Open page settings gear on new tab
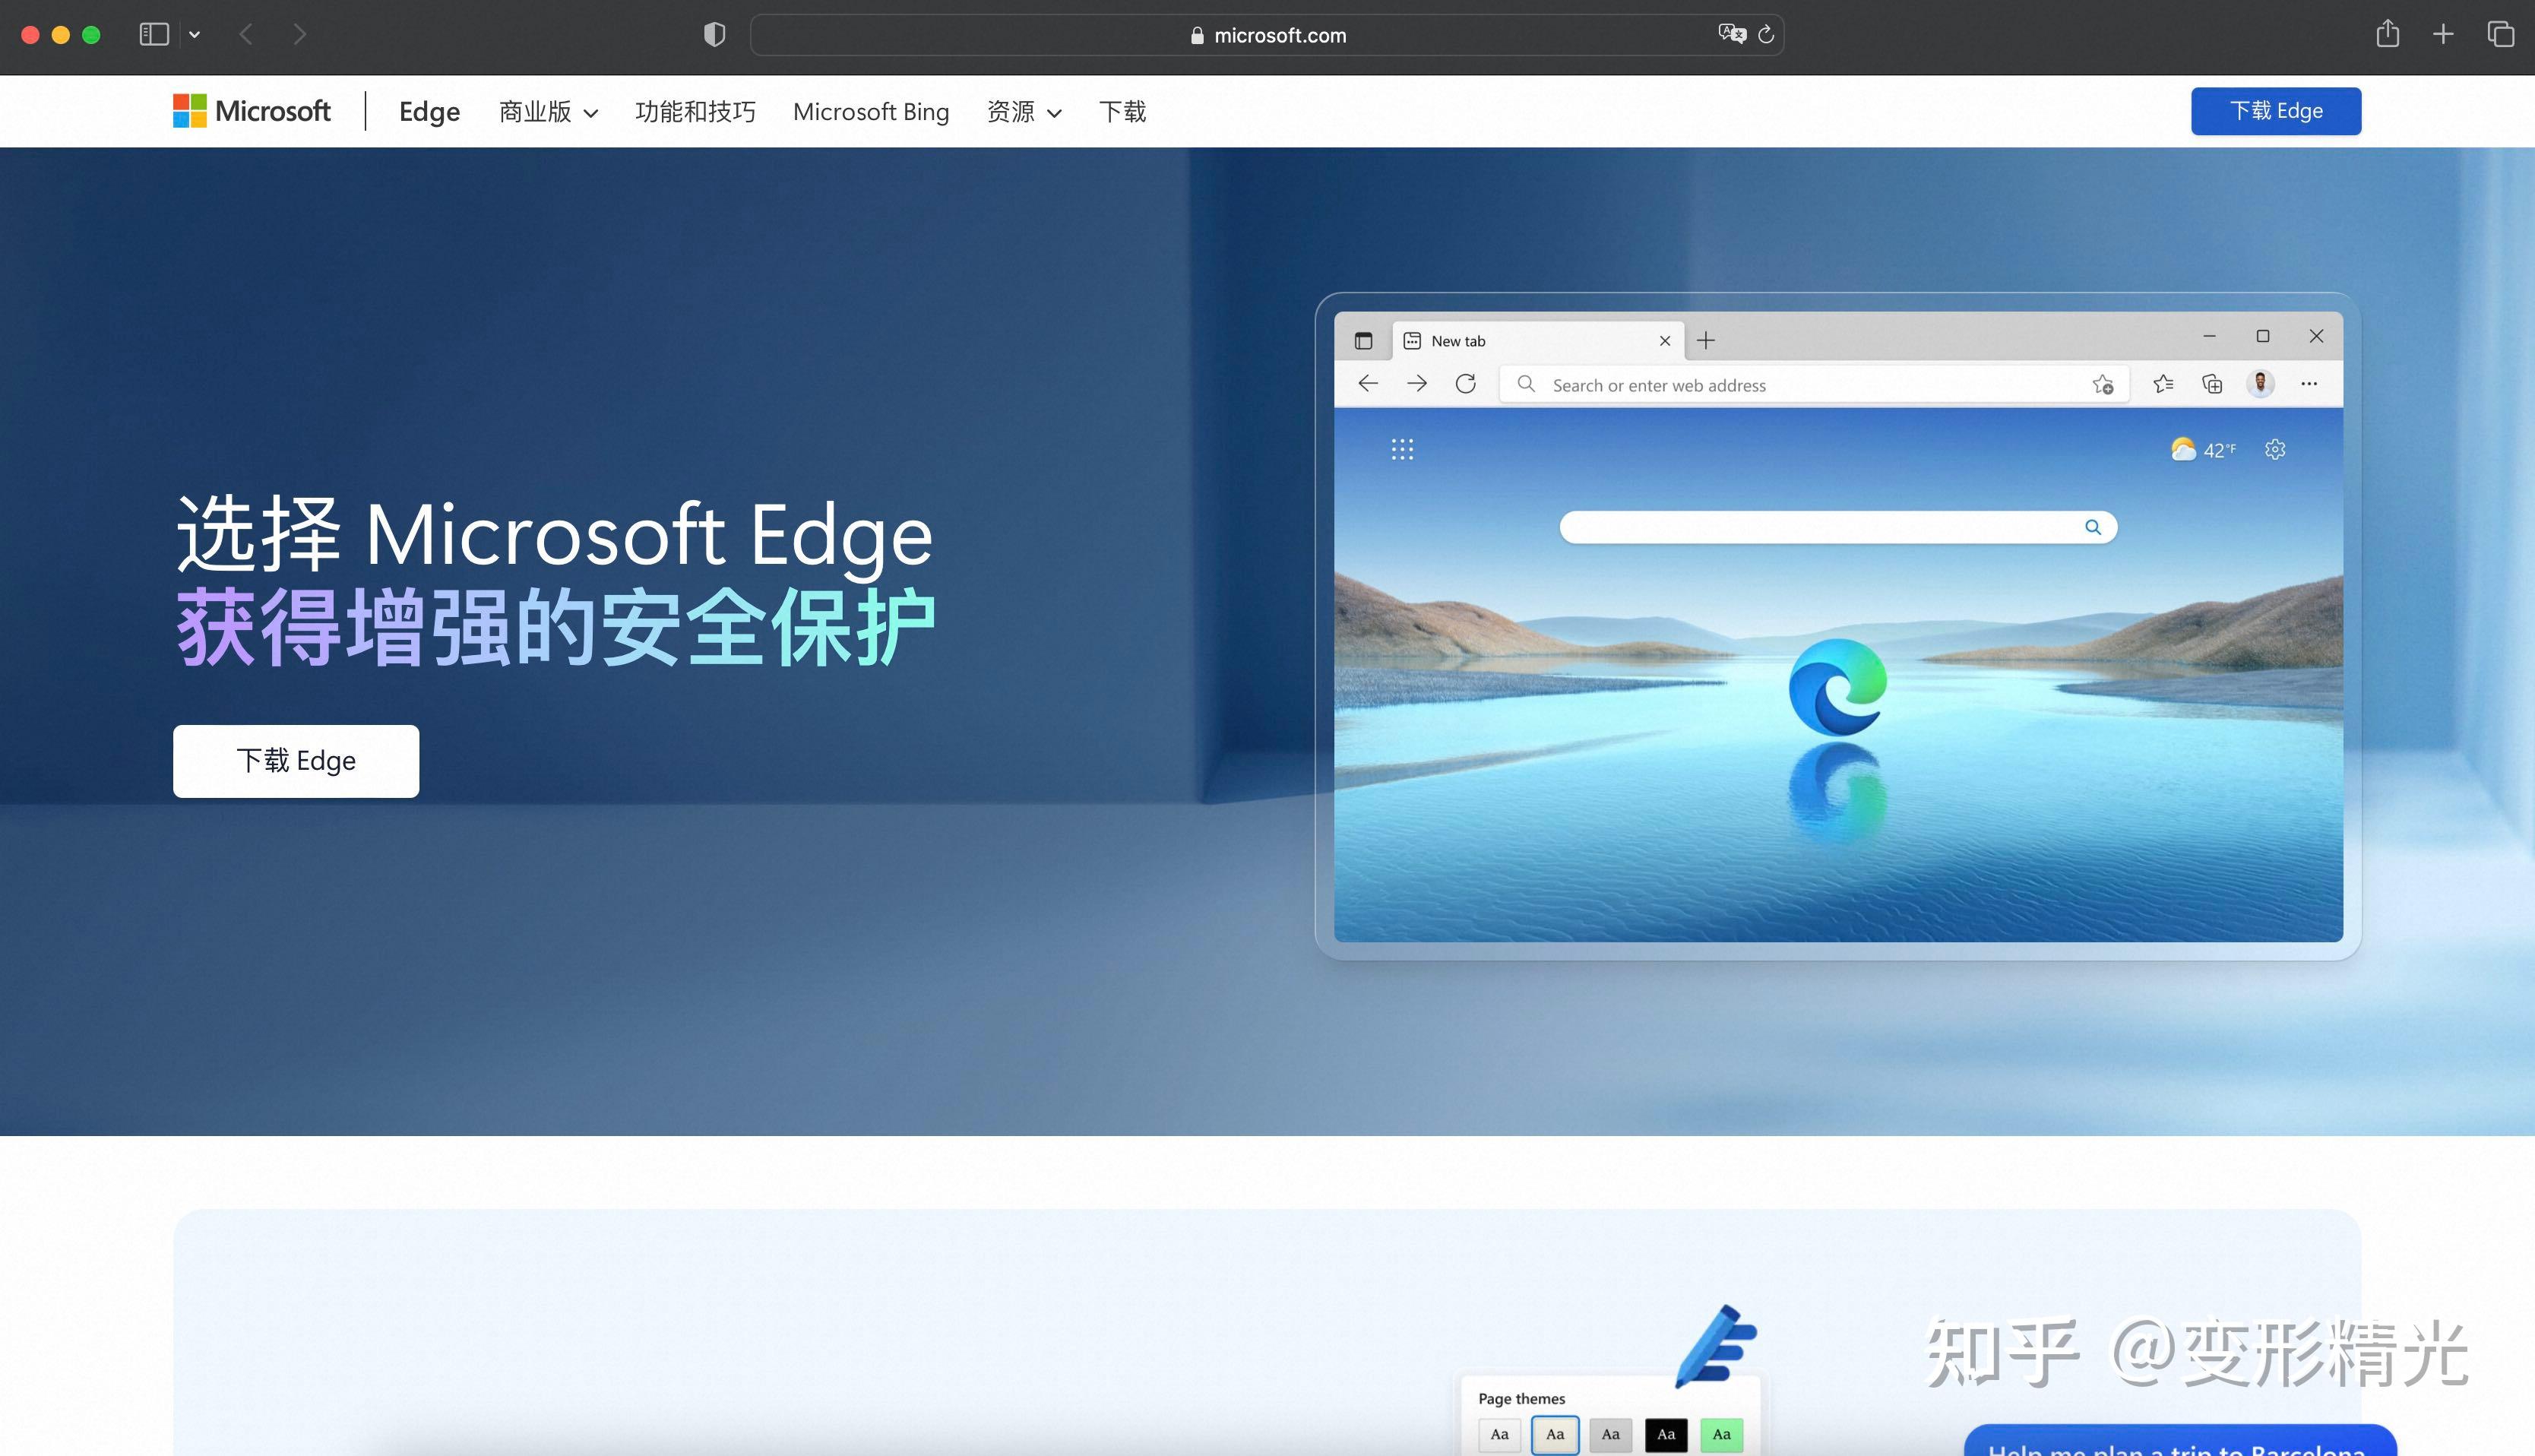This screenshot has height=1456, width=2535. tap(2275, 449)
